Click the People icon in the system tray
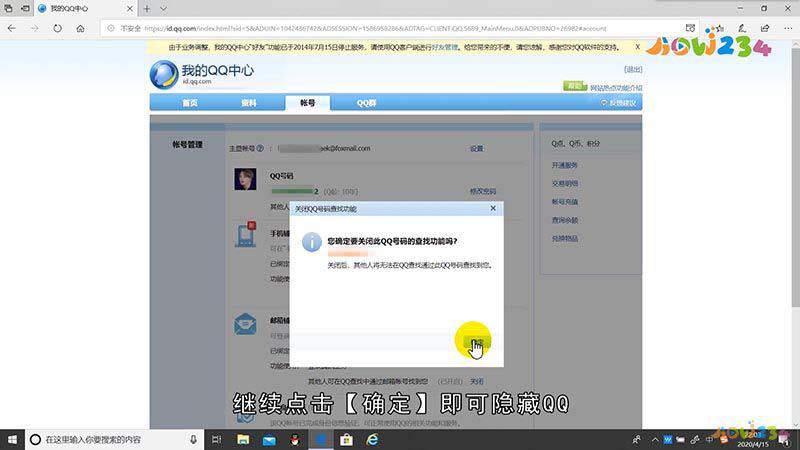Screen dimensions: 800x450 click(636, 439)
